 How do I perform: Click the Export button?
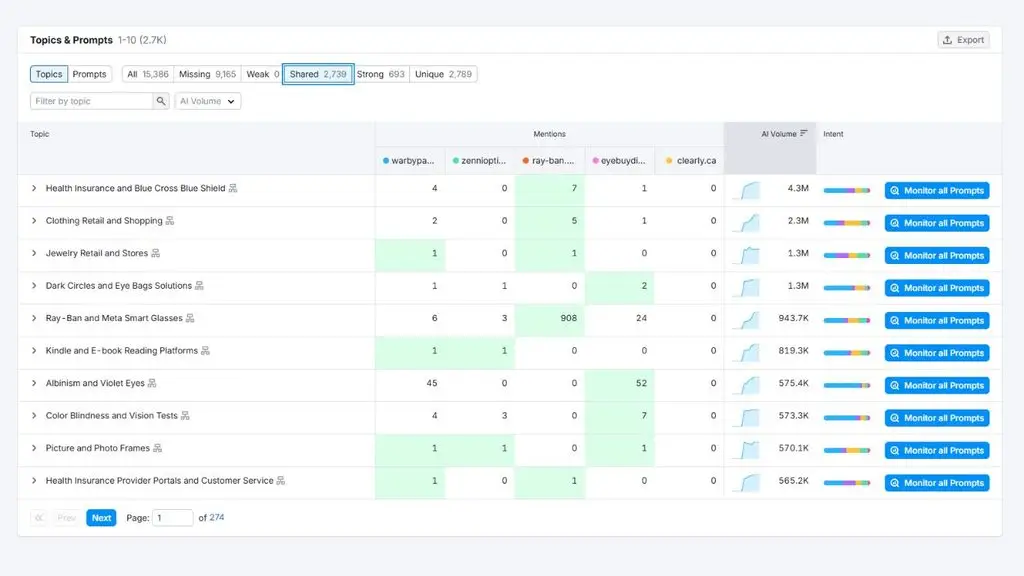[x=964, y=40]
